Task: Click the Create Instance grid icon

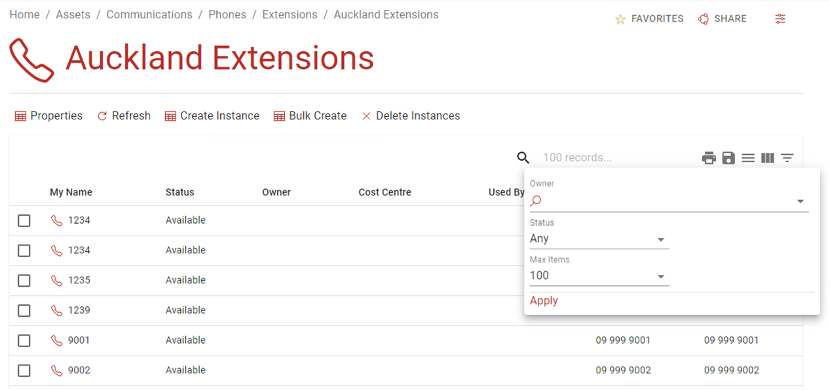Action: coord(170,116)
